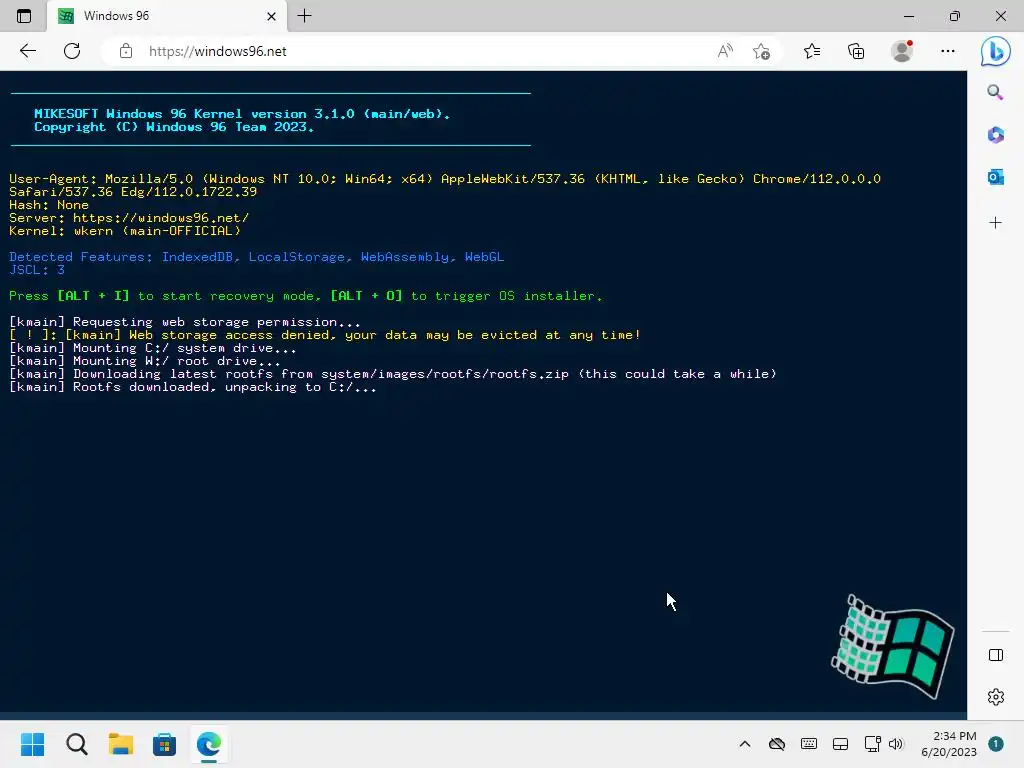Go back to the previous page

tap(27, 51)
